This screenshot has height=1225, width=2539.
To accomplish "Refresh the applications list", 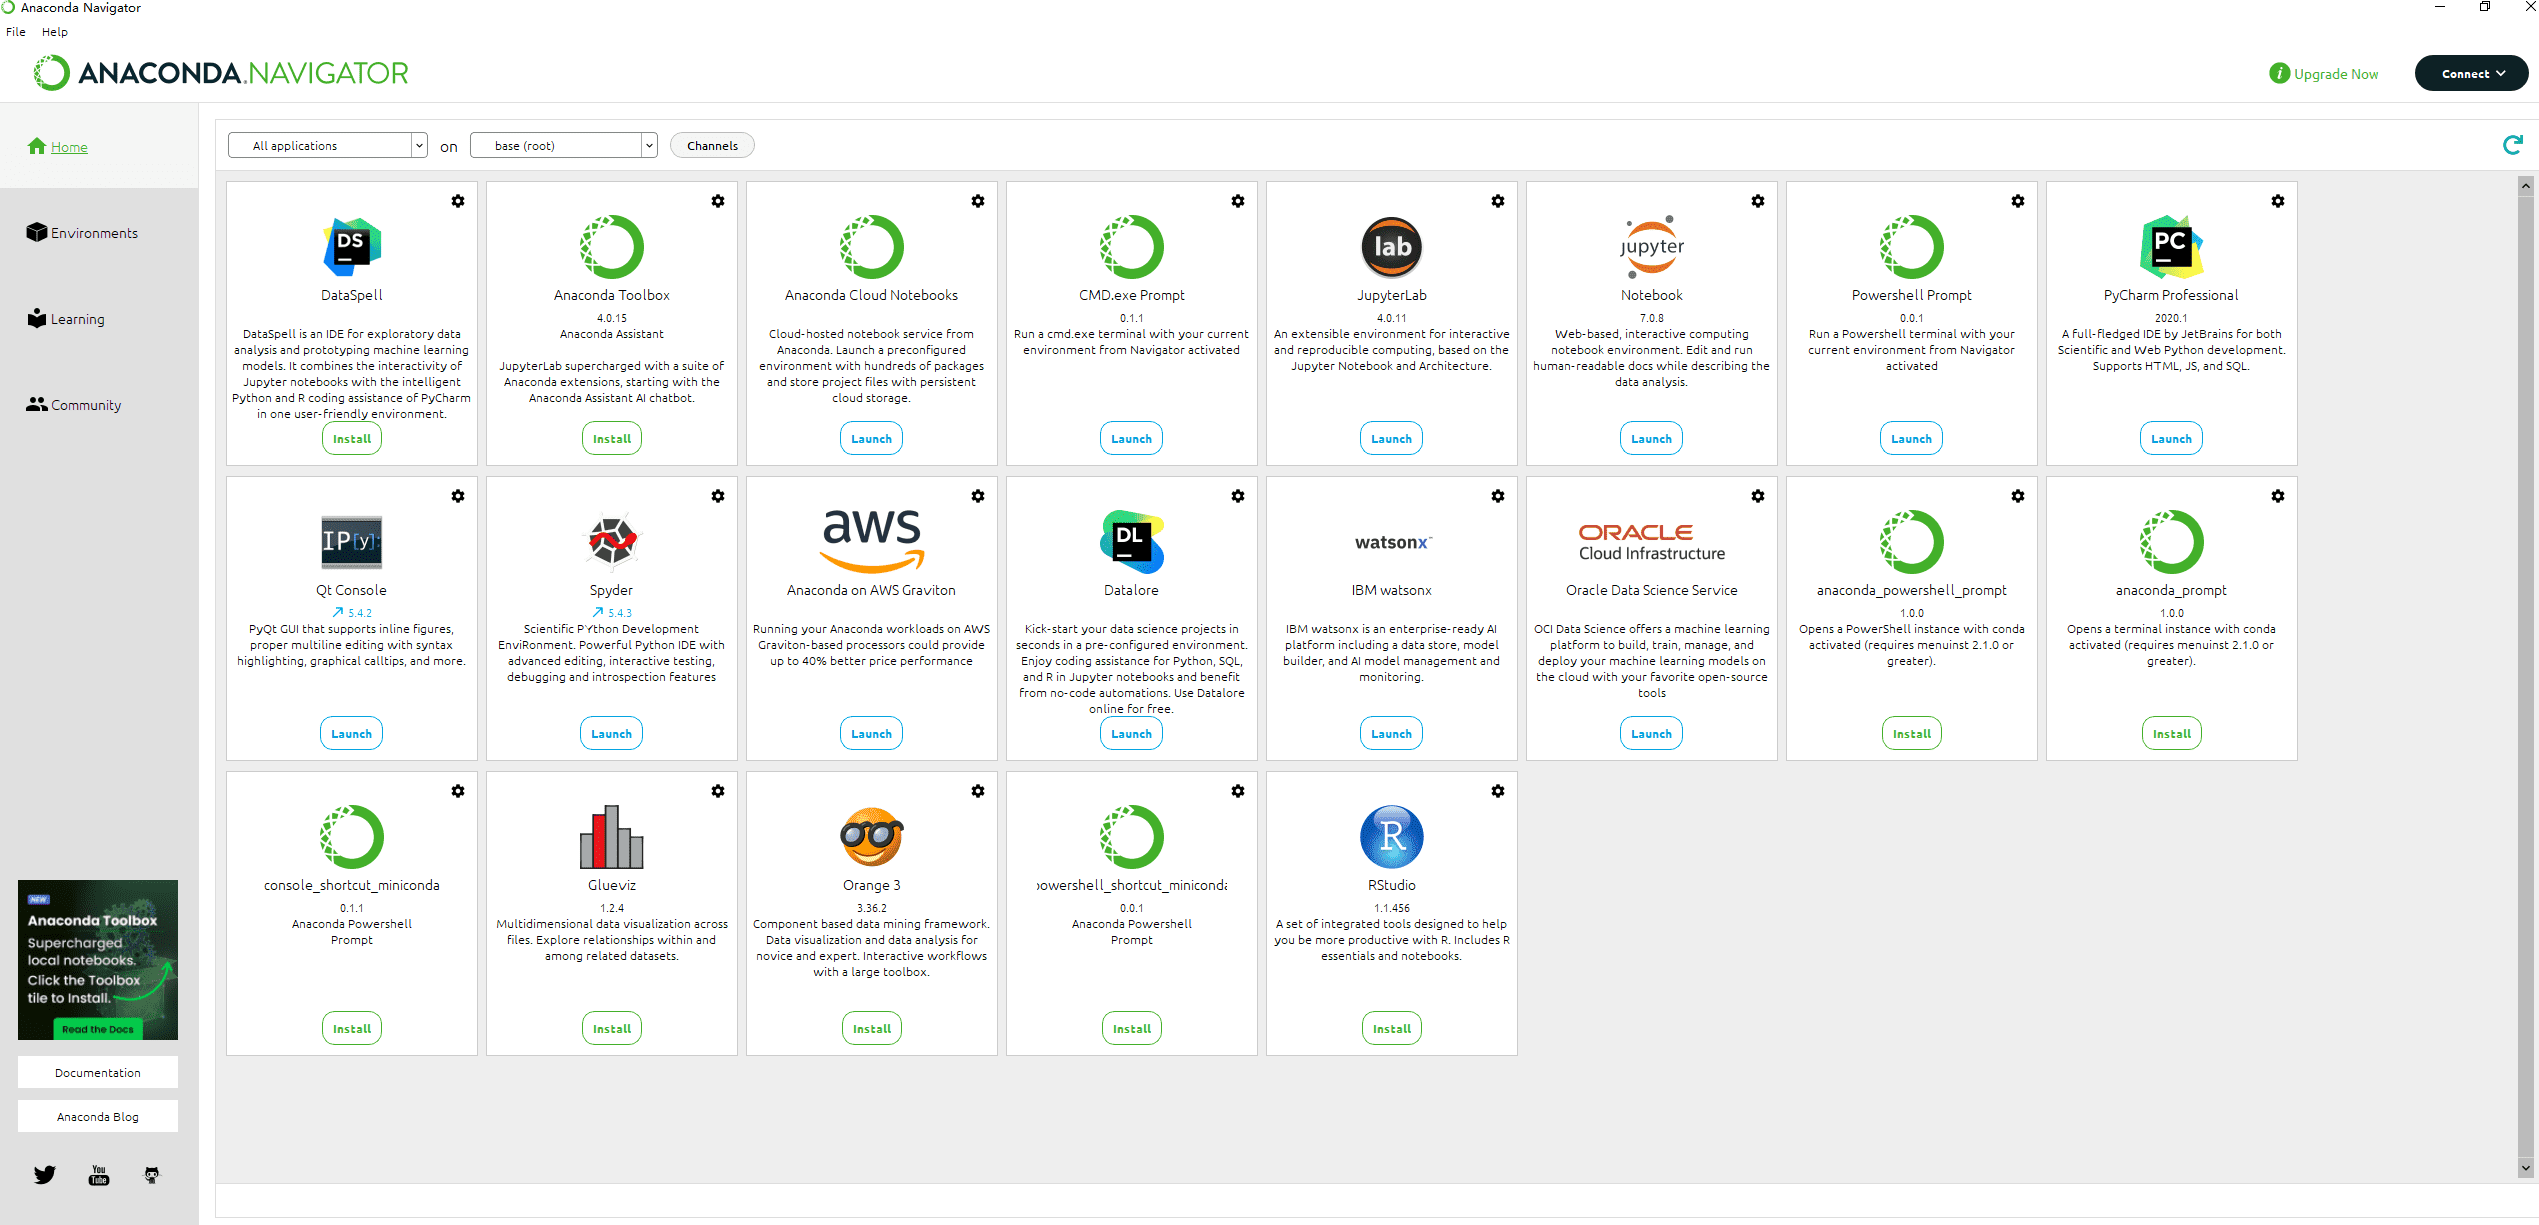I will tap(2513, 146).
